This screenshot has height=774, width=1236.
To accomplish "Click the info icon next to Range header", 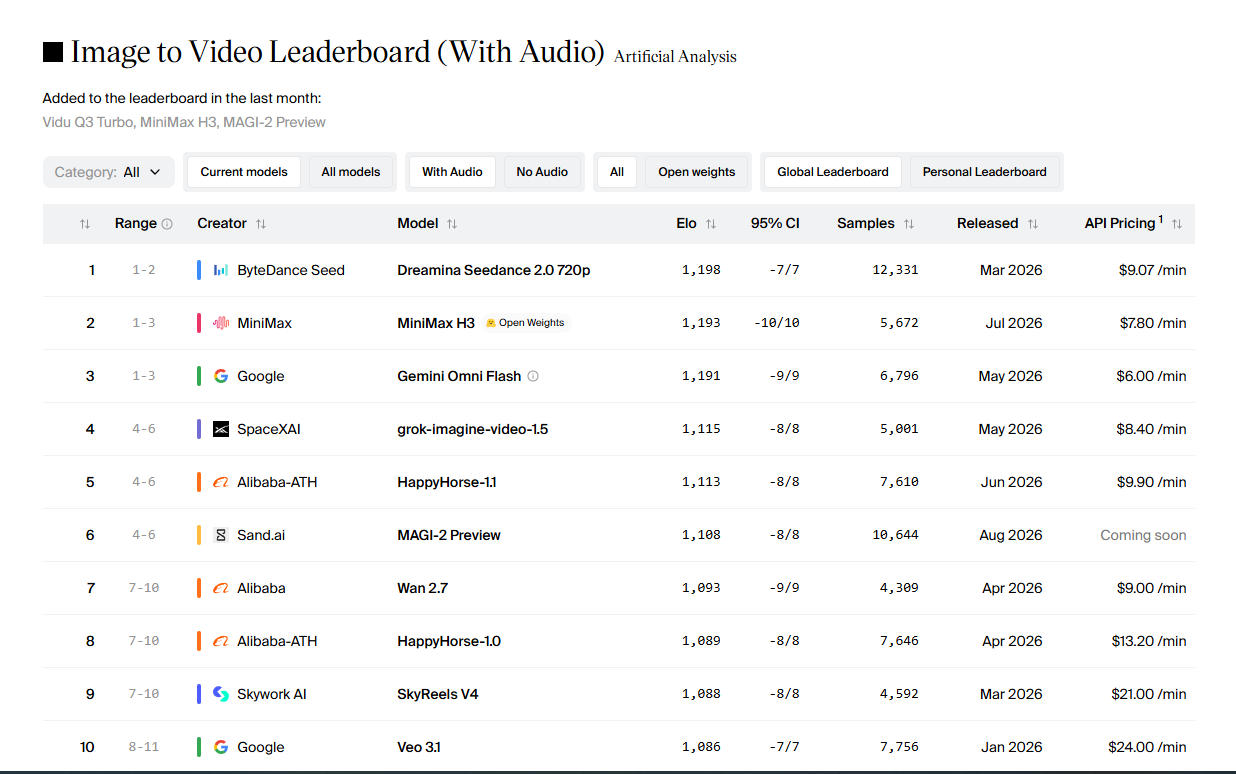I will (x=167, y=224).
